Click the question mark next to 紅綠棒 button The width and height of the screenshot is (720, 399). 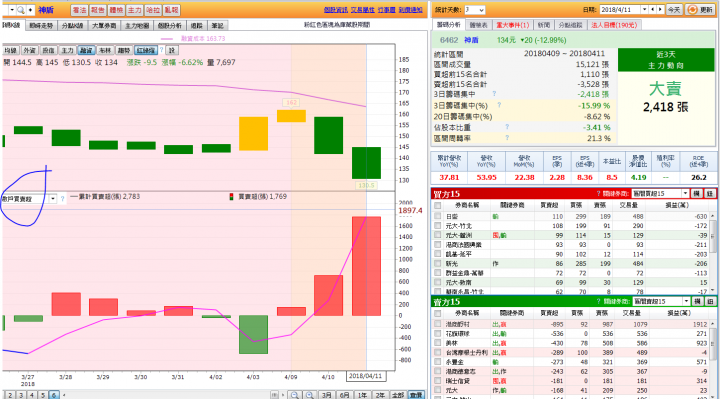(161, 50)
